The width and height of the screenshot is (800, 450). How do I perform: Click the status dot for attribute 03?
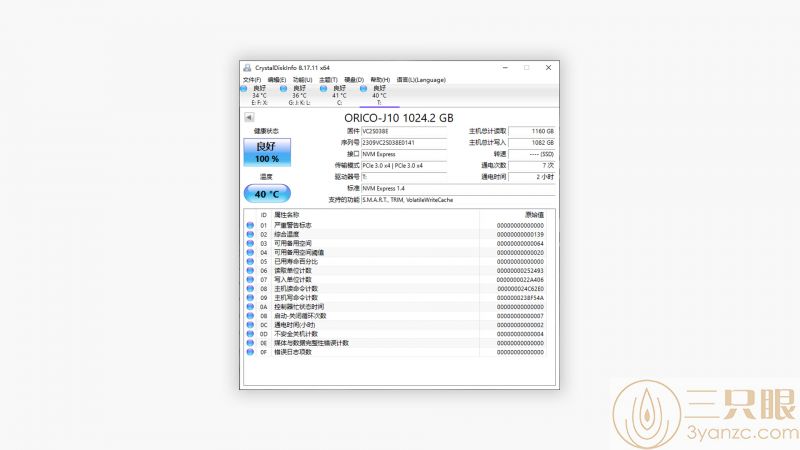point(250,243)
